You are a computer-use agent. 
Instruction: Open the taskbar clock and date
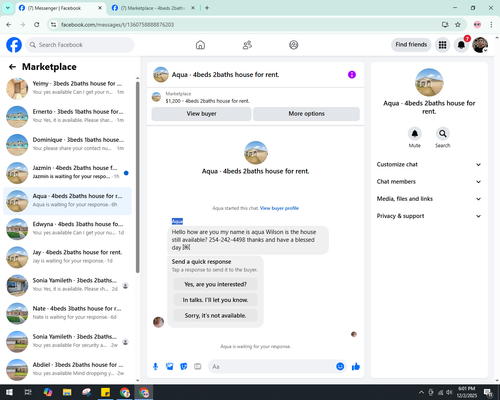pos(467,392)
